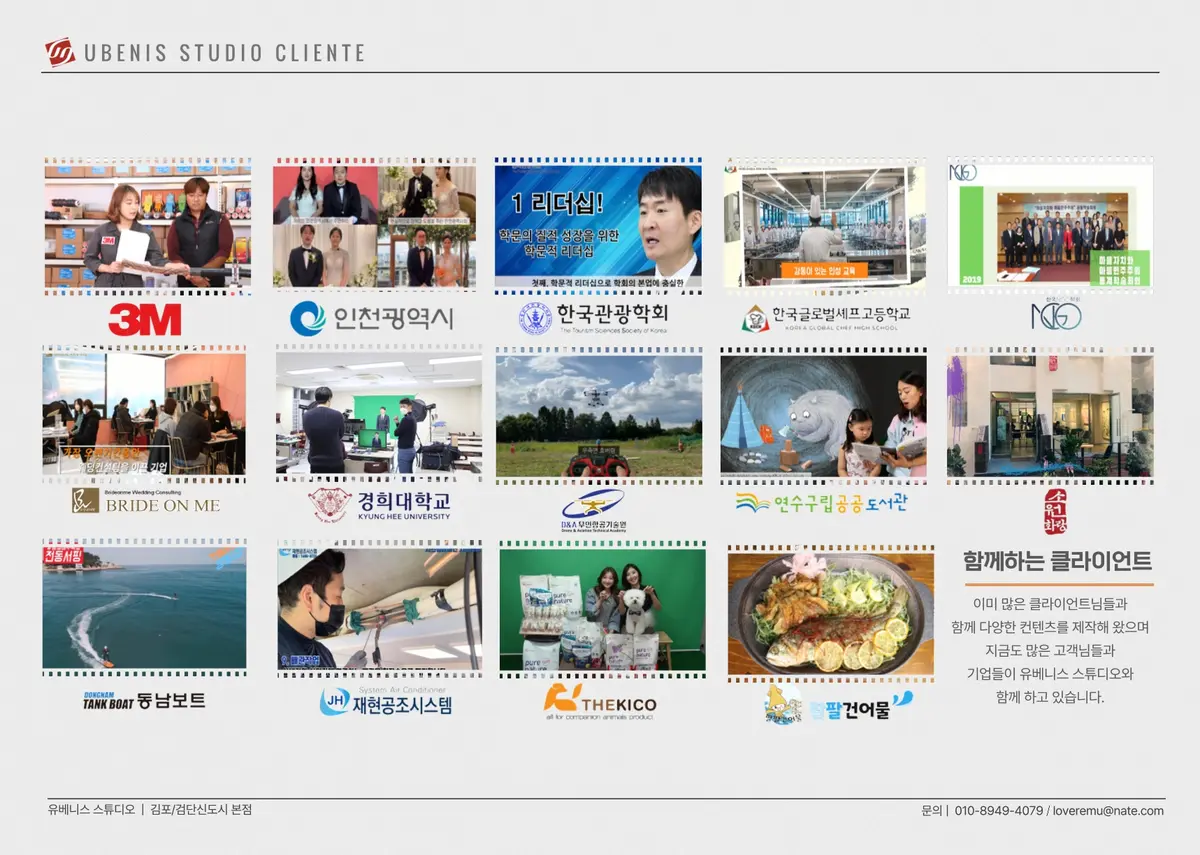Viewport: 1200px width, 855px height.
Task: Open the 3M shop video thumbnail
Action: coord(147,226)
